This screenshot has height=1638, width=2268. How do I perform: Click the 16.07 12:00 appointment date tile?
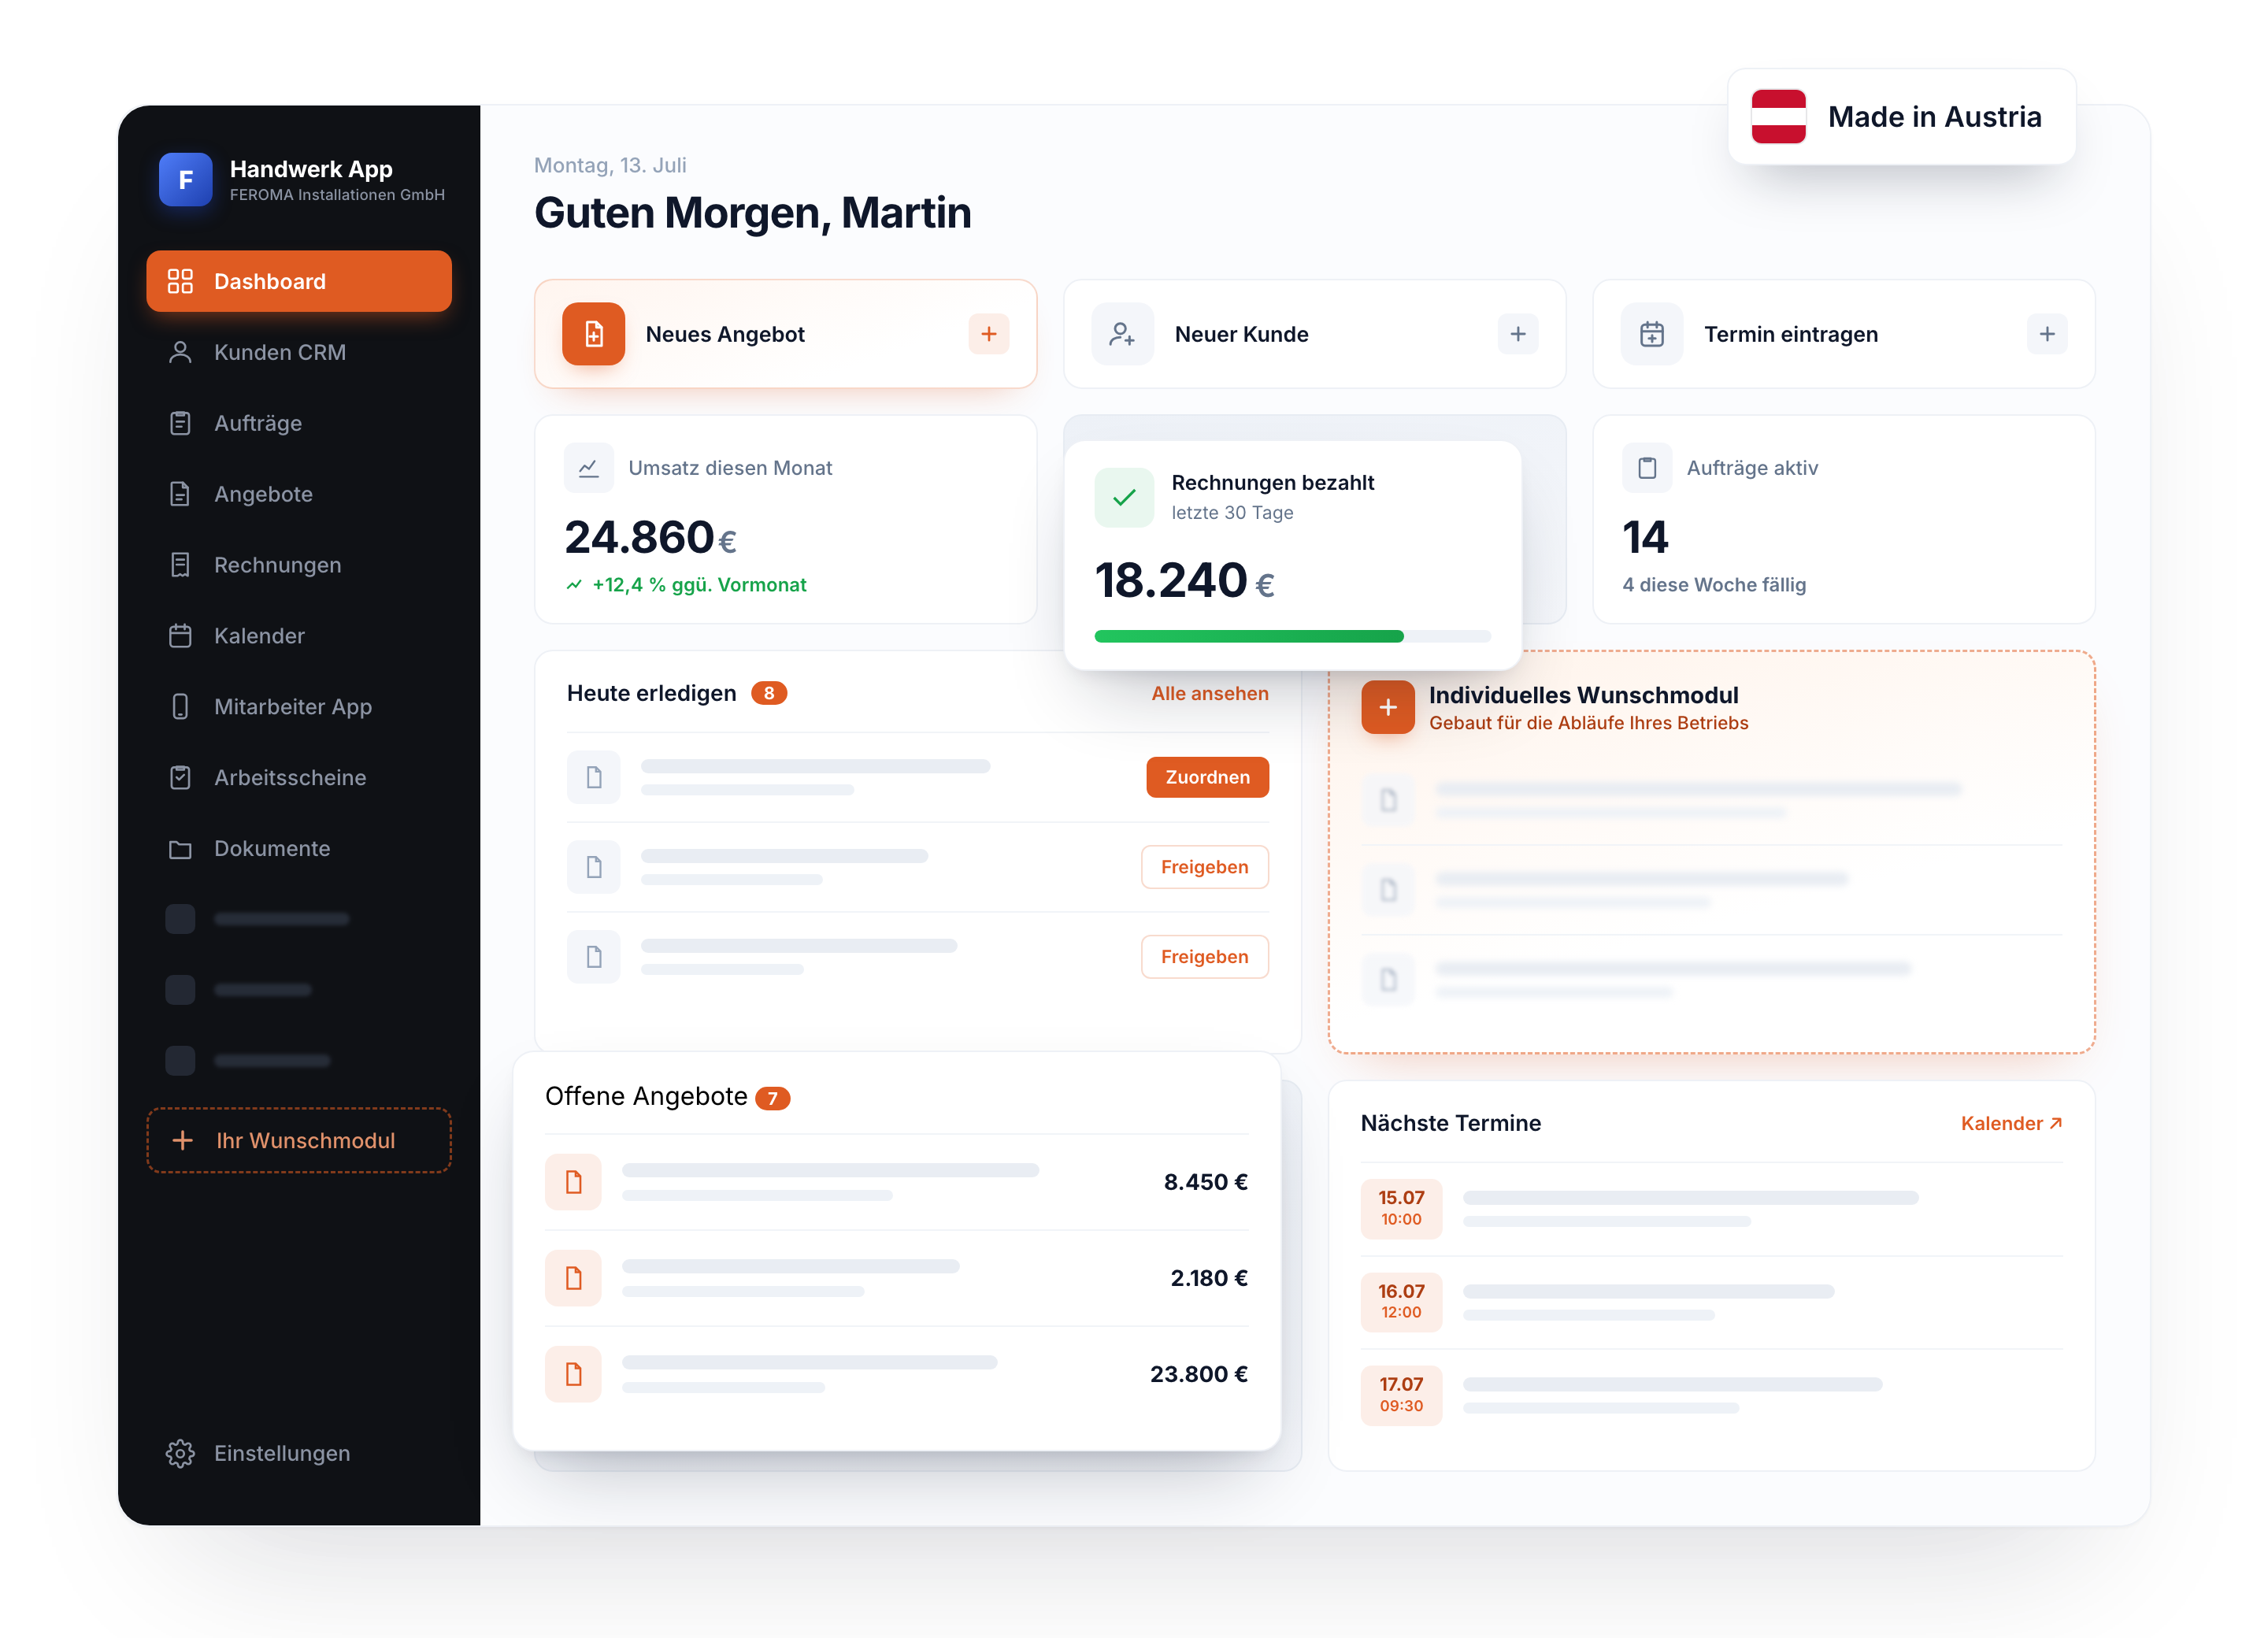pyautogui.click(x=1400, y=1301)
